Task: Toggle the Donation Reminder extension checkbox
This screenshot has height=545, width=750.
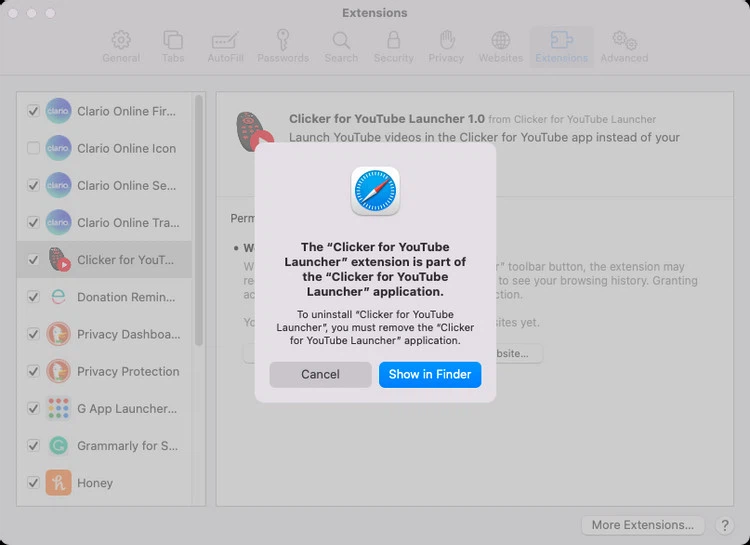Action: pos(34,297)
